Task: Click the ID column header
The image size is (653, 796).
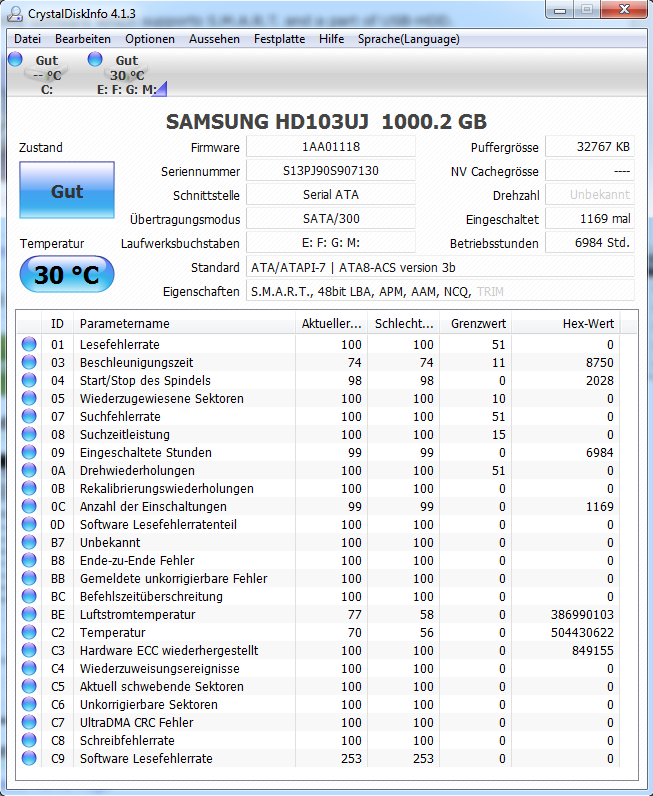Action: coord(57,323)
